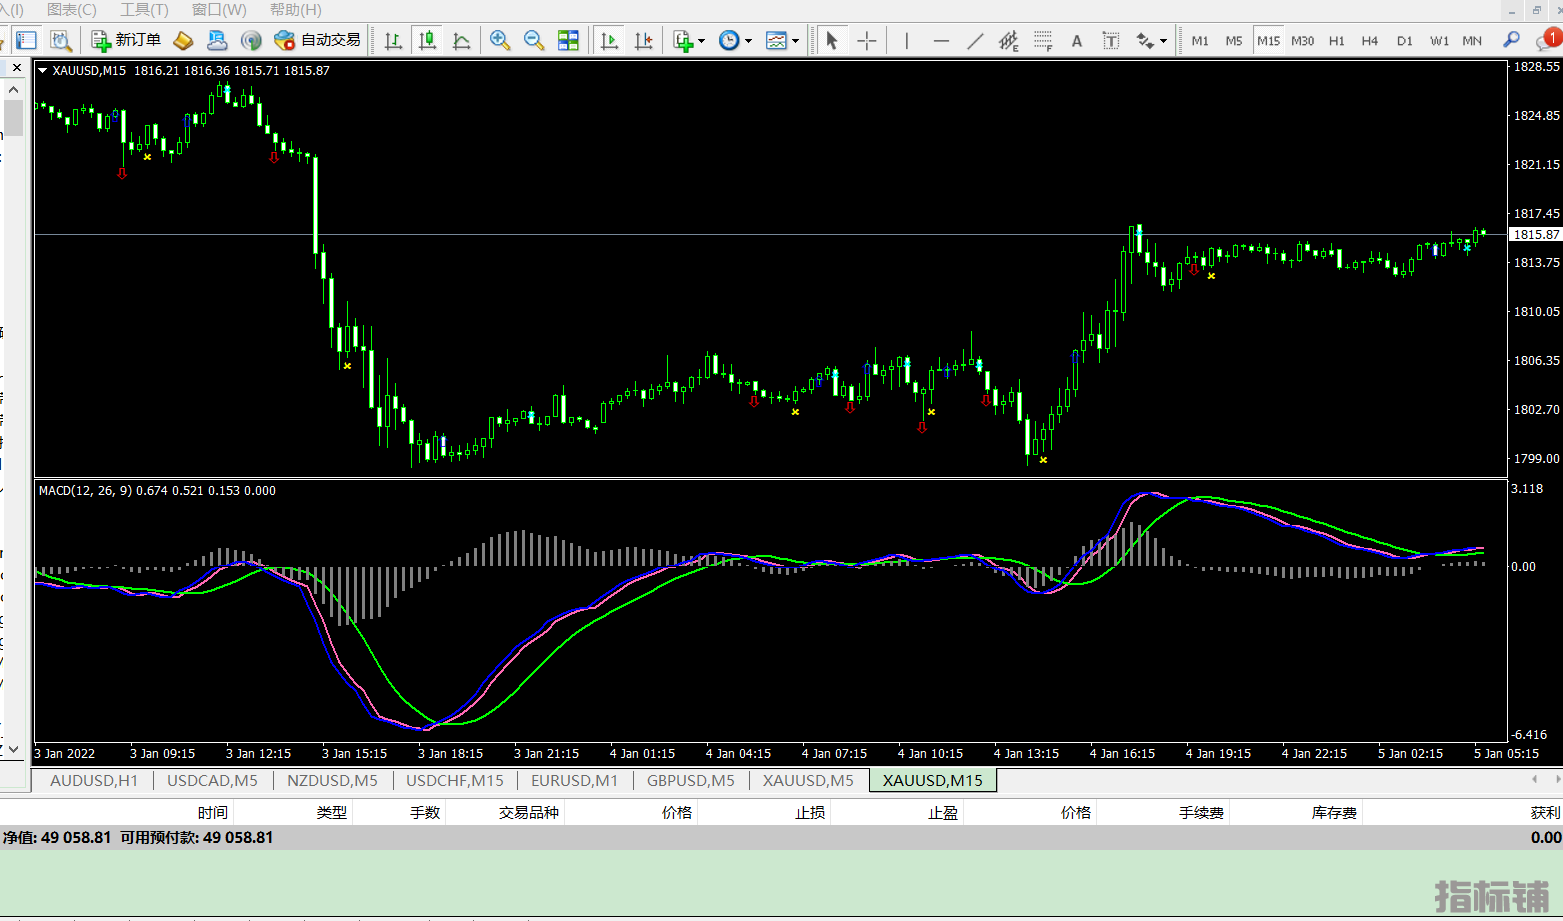Switch to M30 timeframe
The image size is (1563, 921).
1302,40
